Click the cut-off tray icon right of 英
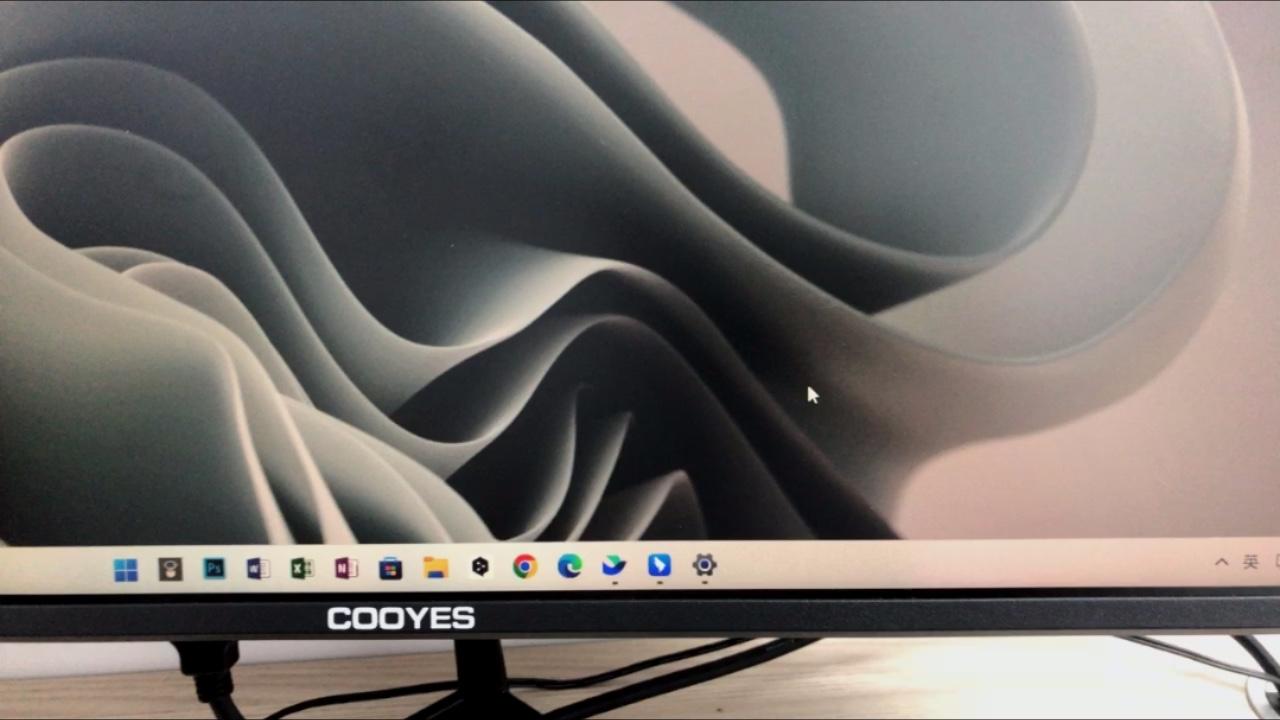1280x720 pixels. [x=1275, y=561]
